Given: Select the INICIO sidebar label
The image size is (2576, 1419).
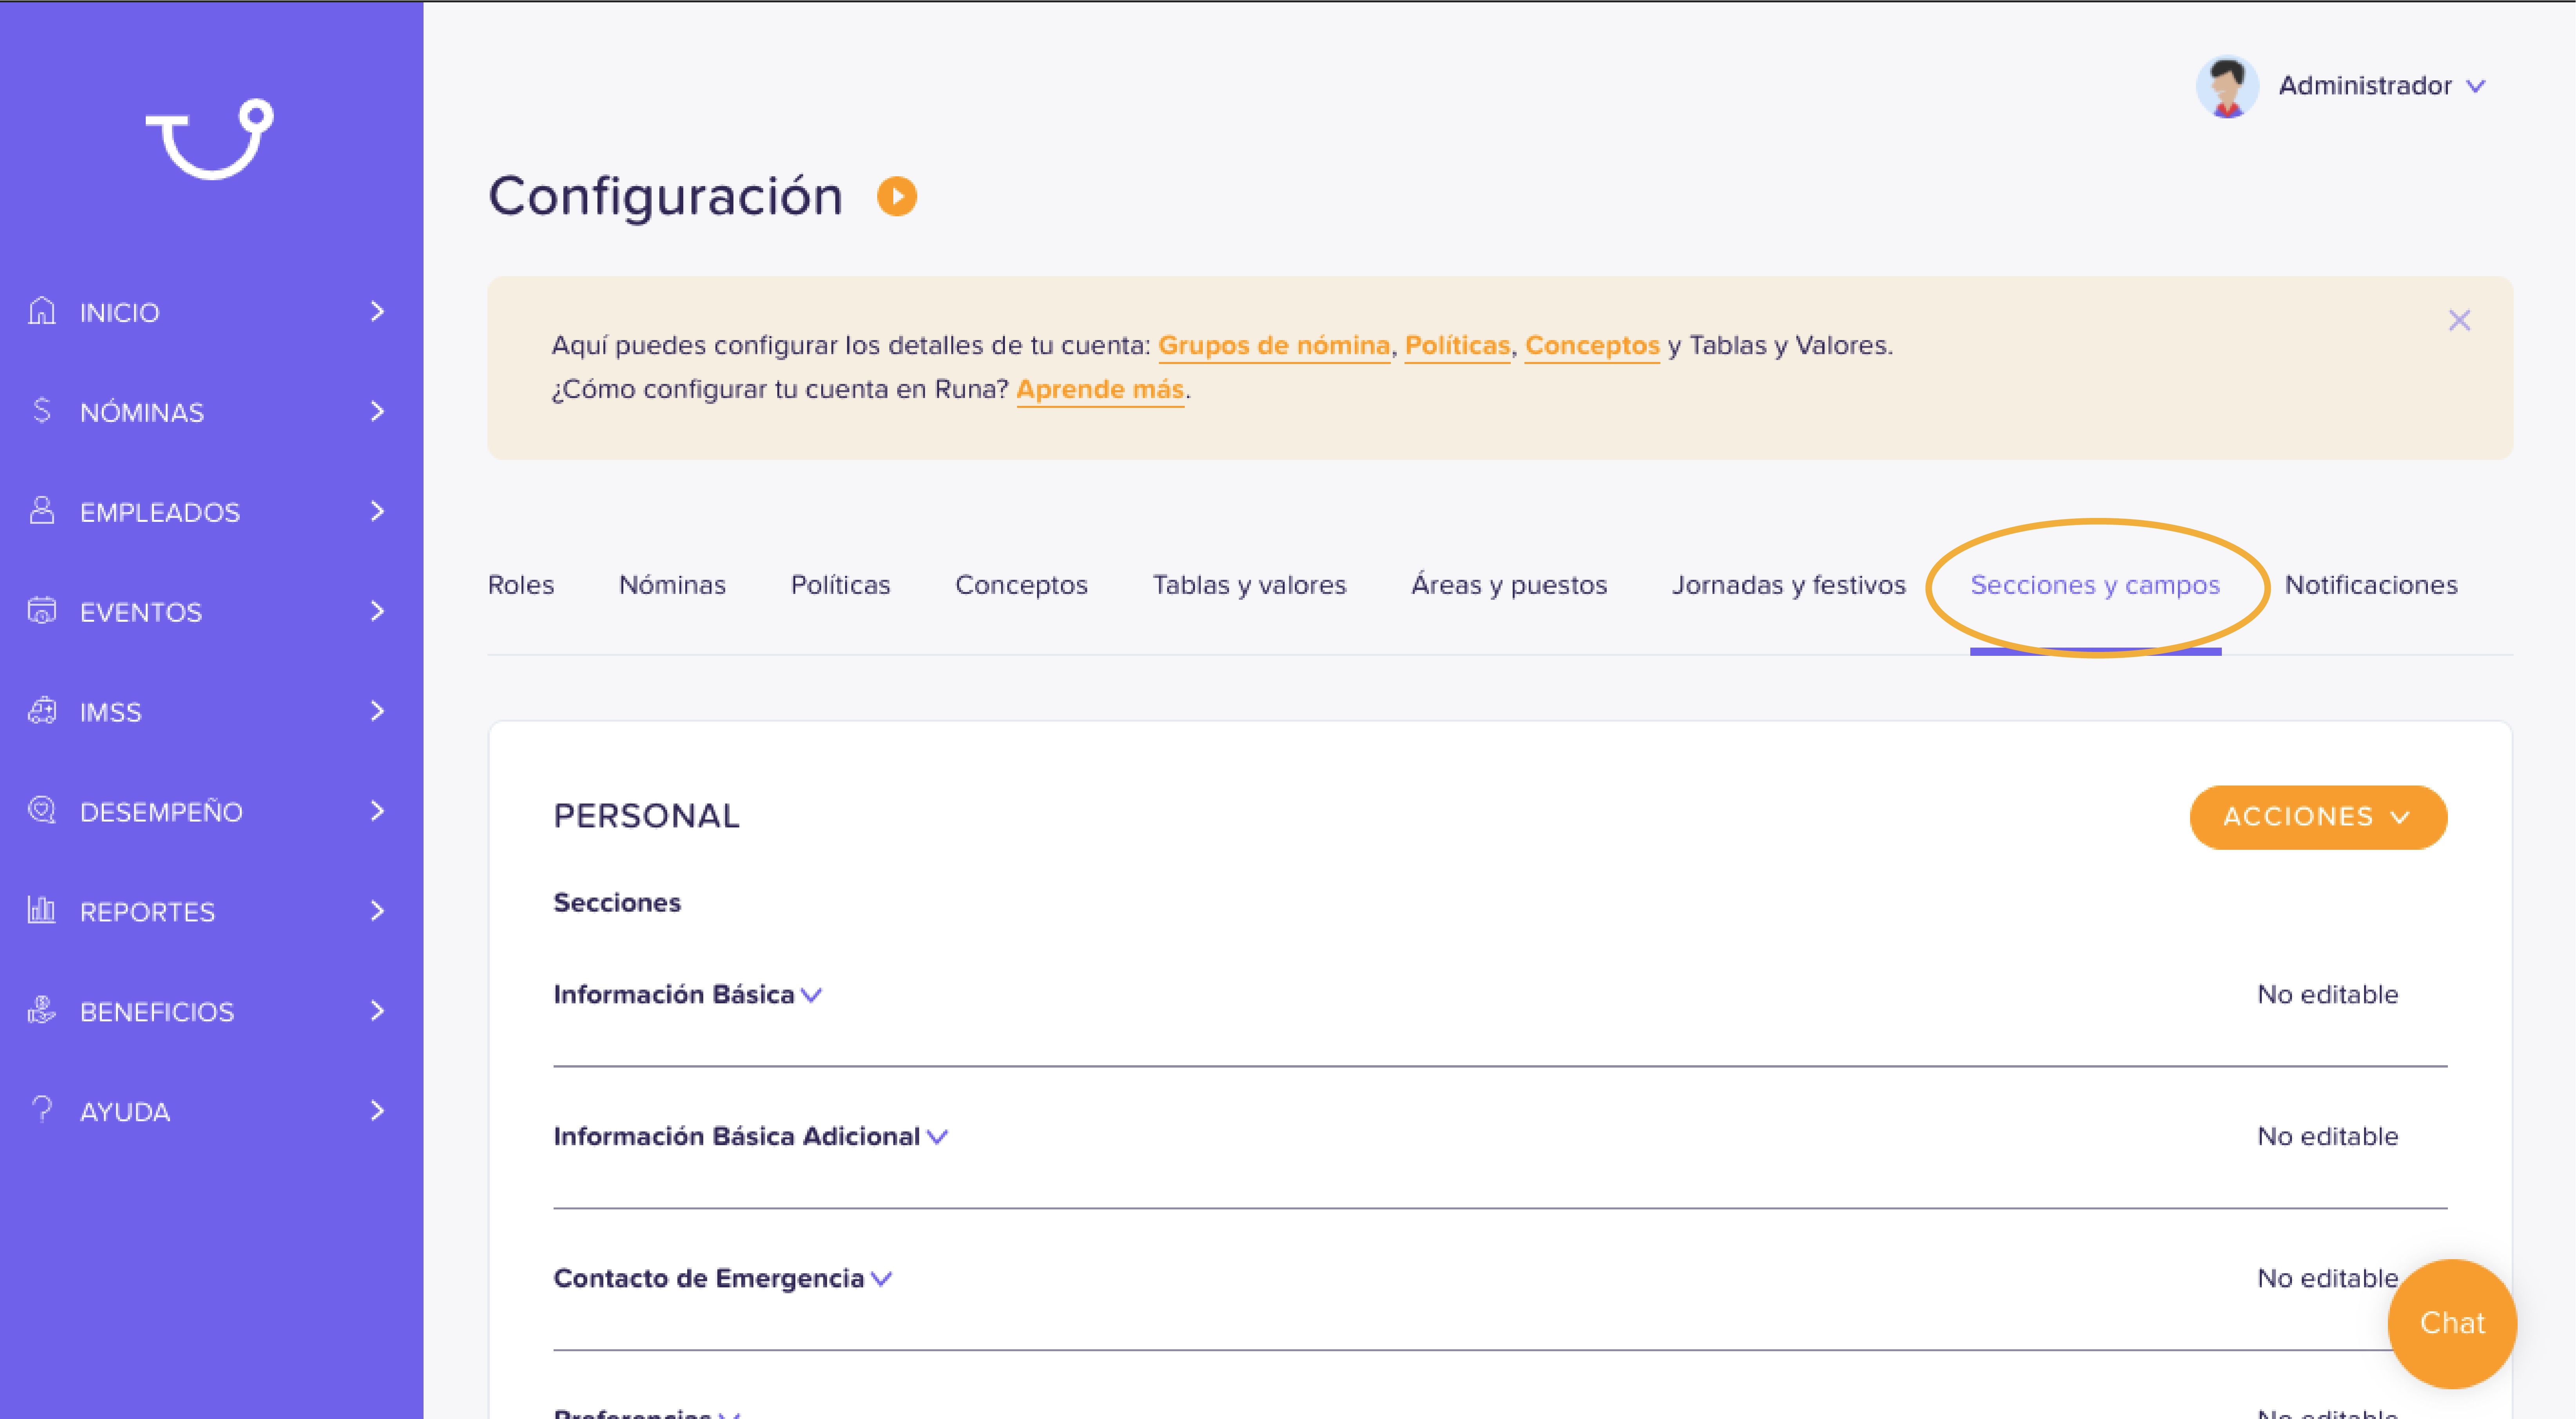Looking at the screenshot, I should (x=120, y=313).
